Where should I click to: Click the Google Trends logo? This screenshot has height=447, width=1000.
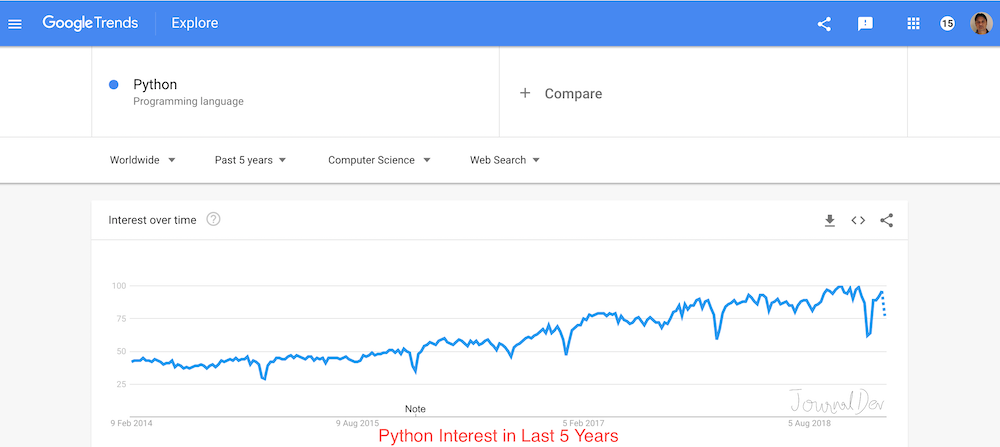90,23
